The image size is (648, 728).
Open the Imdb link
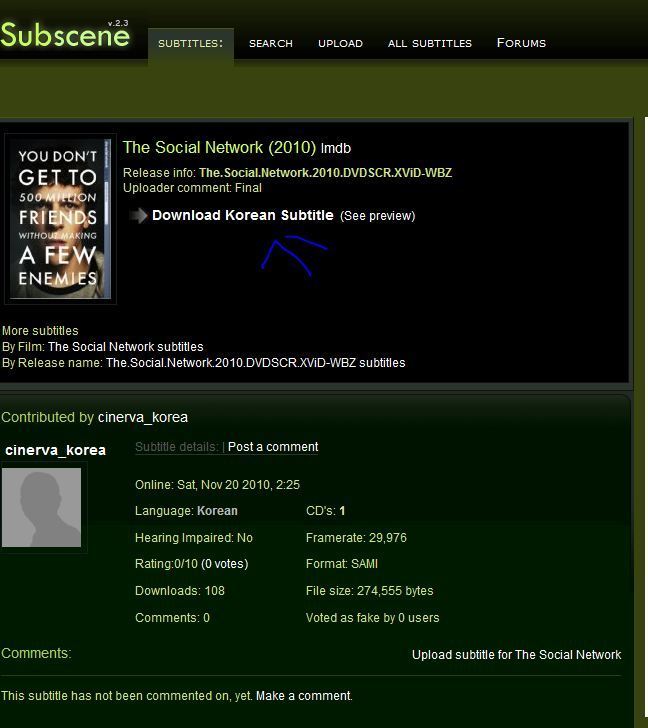[x=336, y=149]
